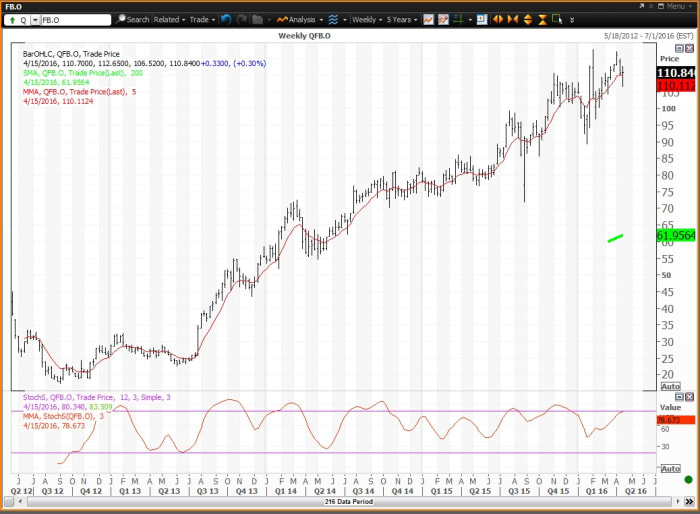Screen dimensions: 700x514
Task: Click horizontal expand orange arrows icon
Action: point(498,19)
